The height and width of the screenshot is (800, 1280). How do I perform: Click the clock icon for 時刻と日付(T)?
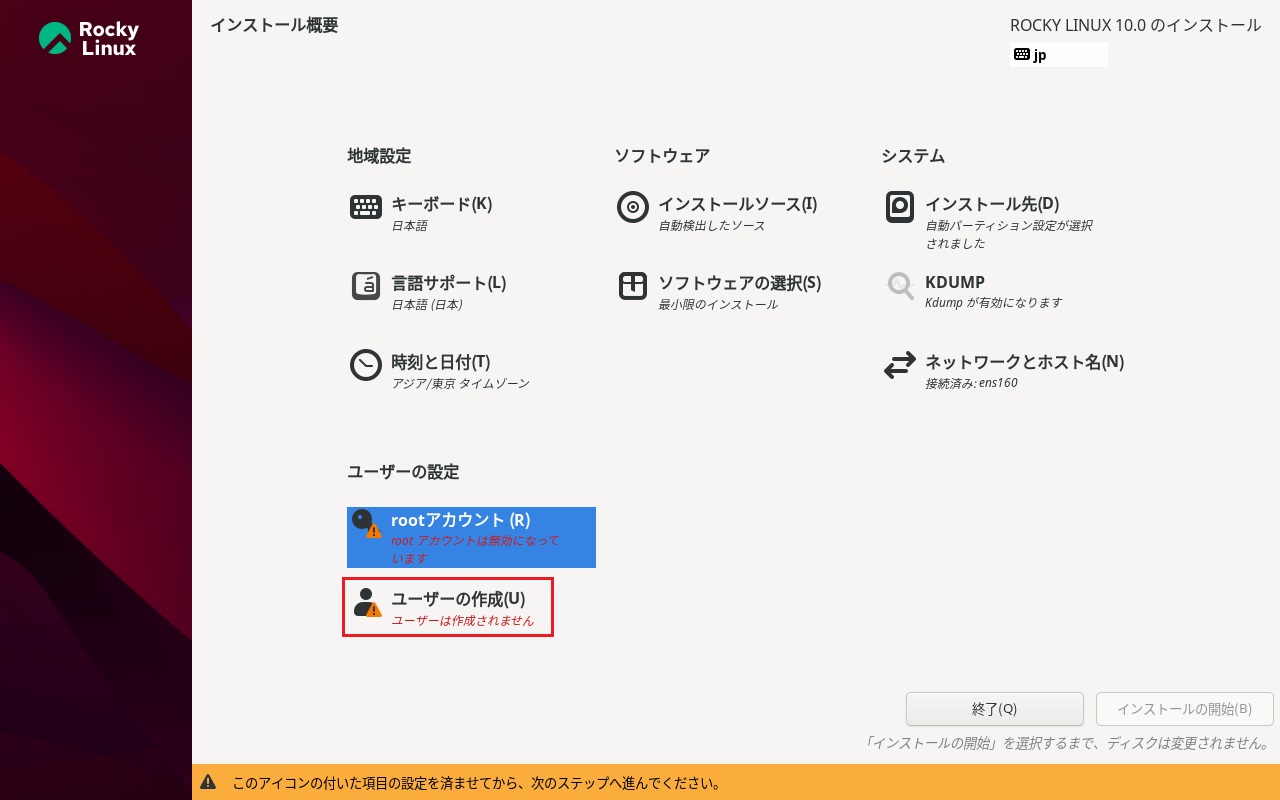366,365
